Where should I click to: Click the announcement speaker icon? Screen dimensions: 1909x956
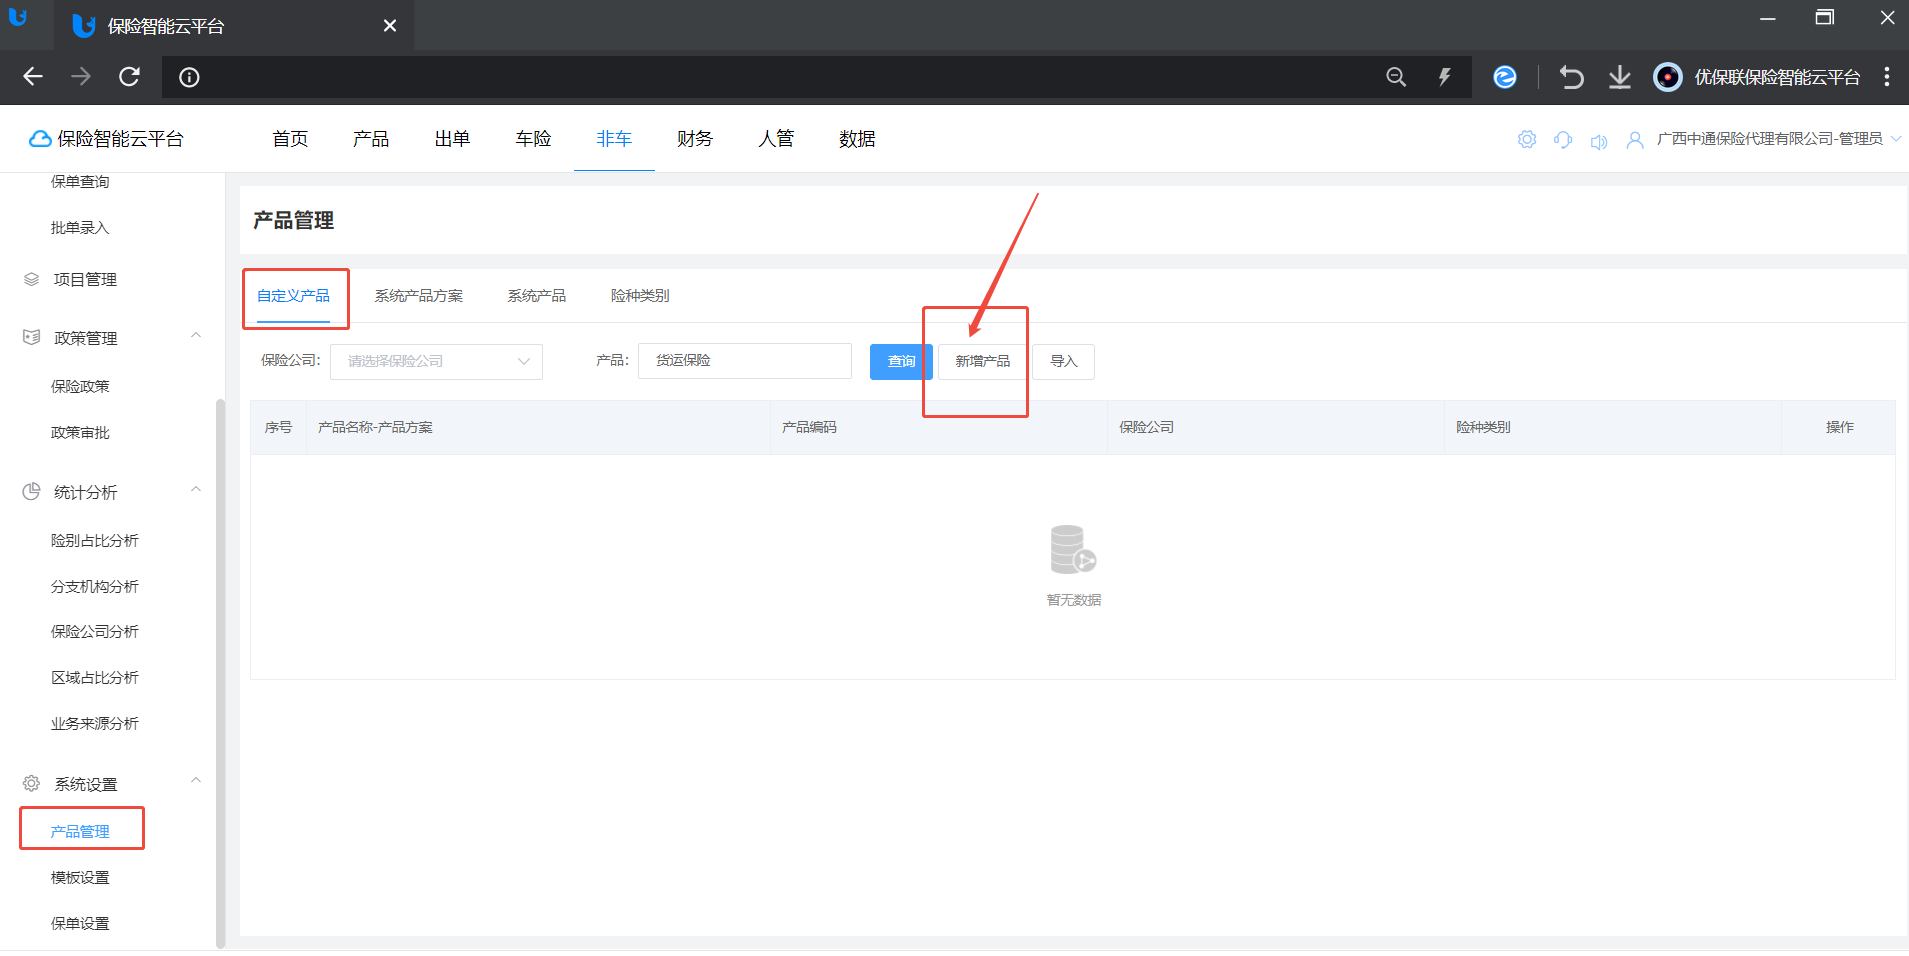point(1599,141)
